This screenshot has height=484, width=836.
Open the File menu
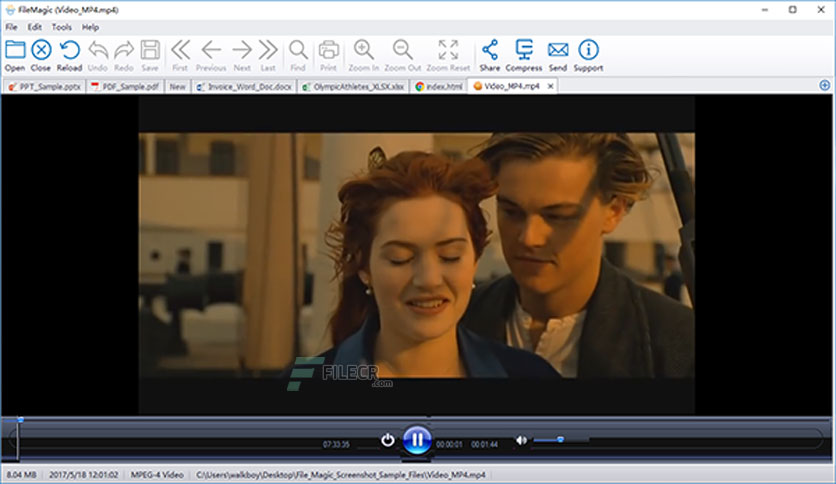pyautogui.click(x=11, y=27)
